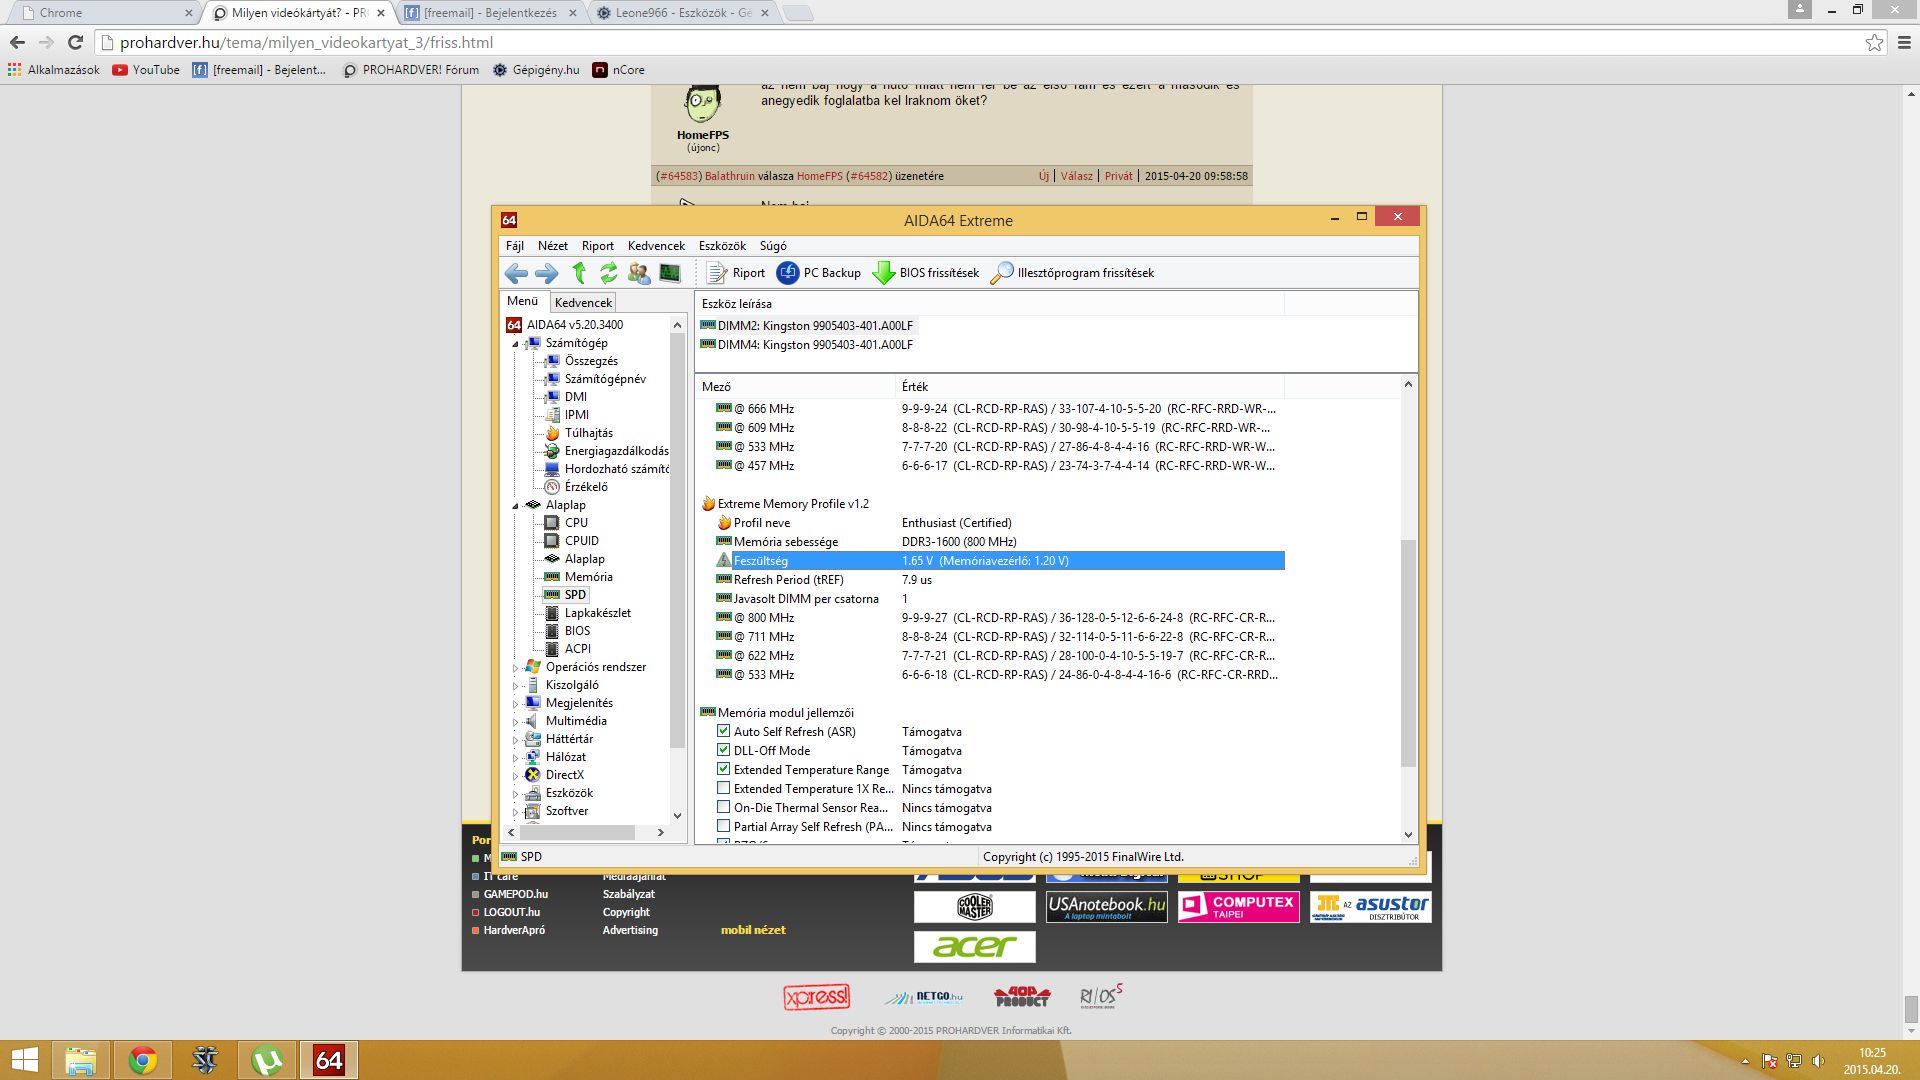Open the Riport menu
The image size is (1920, 1080).
click(x=598, y=246)
